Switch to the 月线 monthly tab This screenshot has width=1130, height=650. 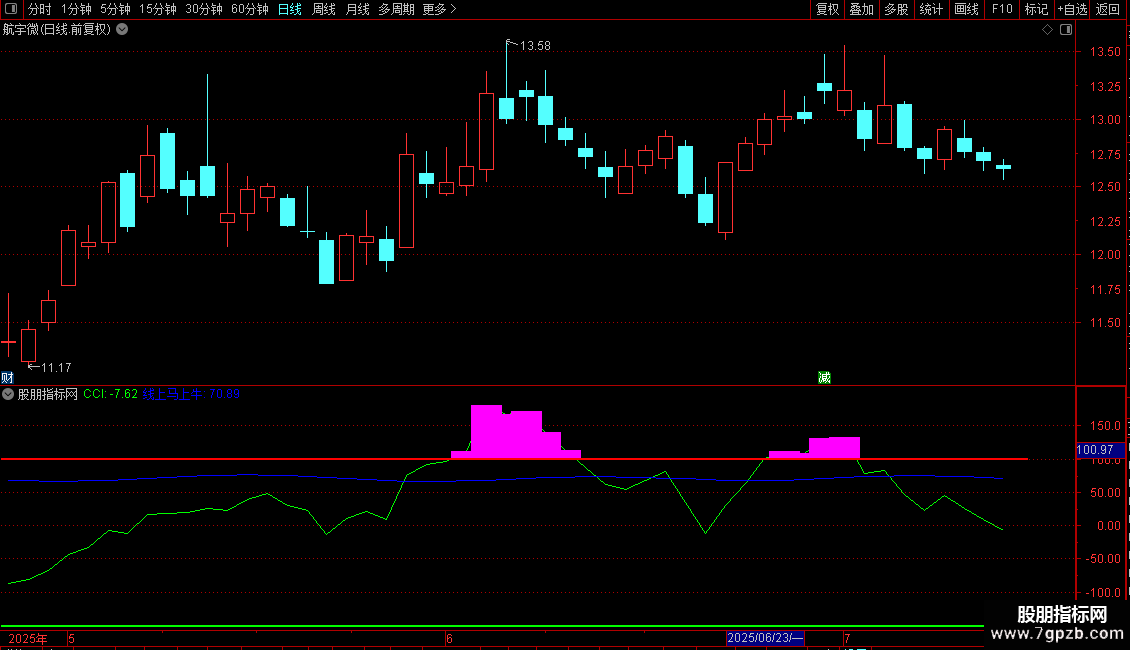357,9
